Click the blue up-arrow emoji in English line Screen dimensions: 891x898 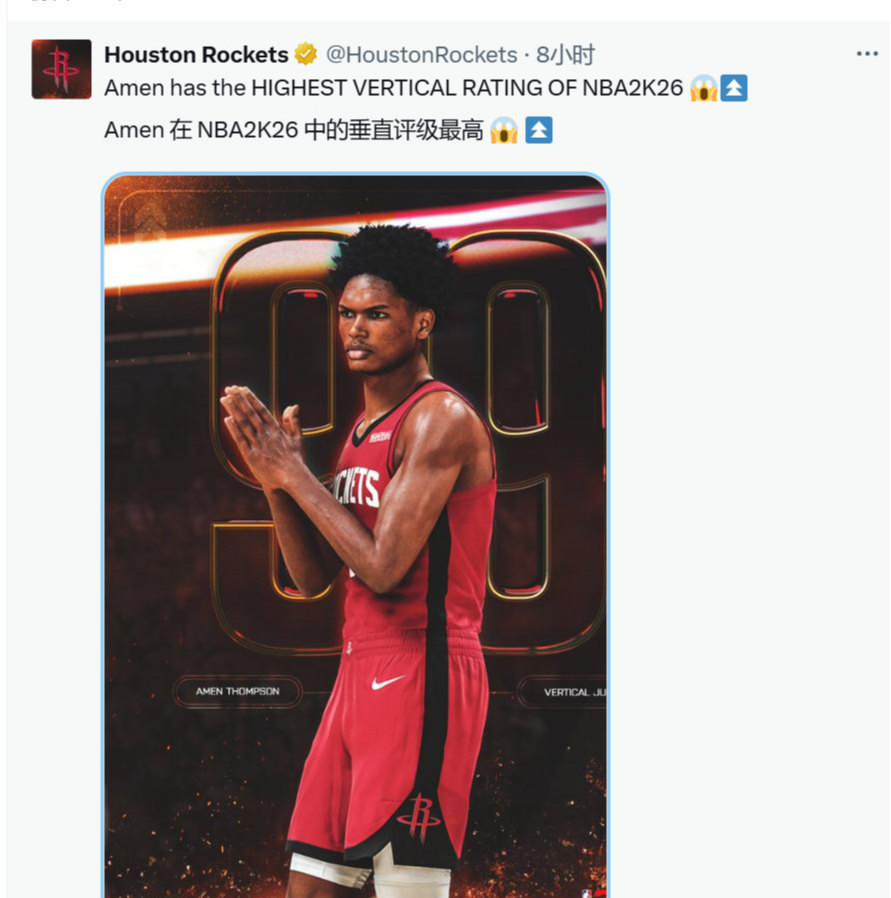coord(734,88)
